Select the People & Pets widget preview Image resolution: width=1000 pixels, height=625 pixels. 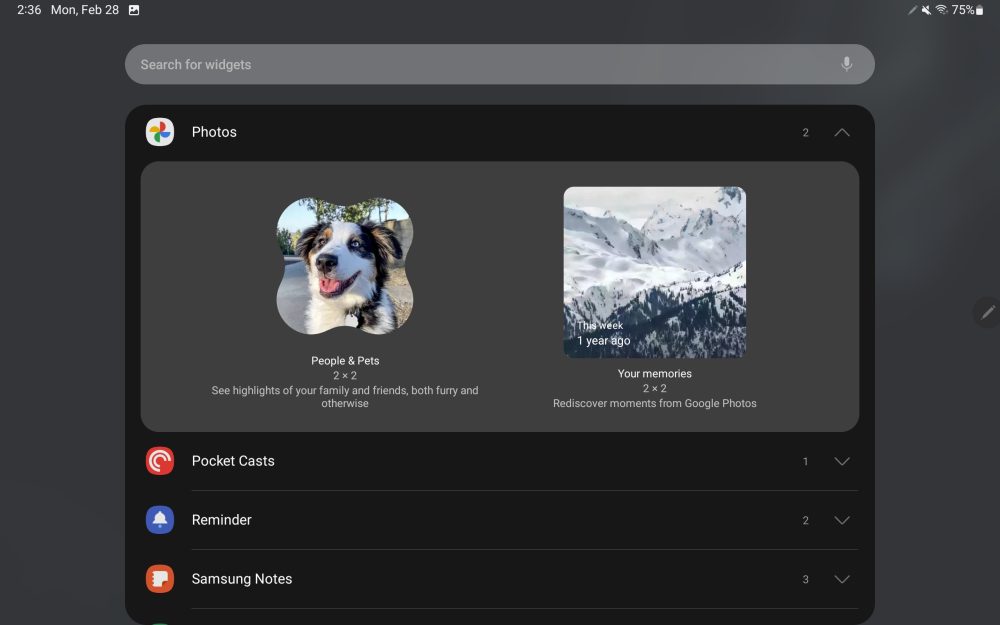(x=344, y=264)
